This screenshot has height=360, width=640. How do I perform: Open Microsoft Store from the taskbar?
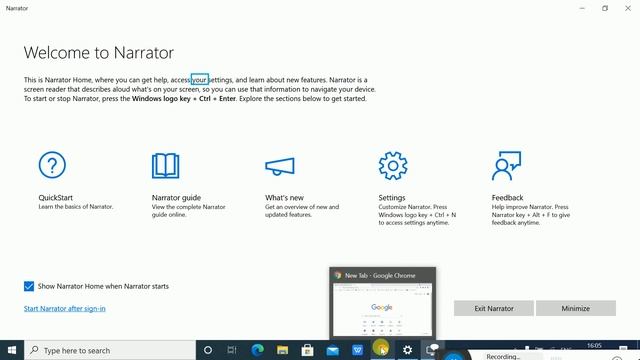(x=307, y=350)
